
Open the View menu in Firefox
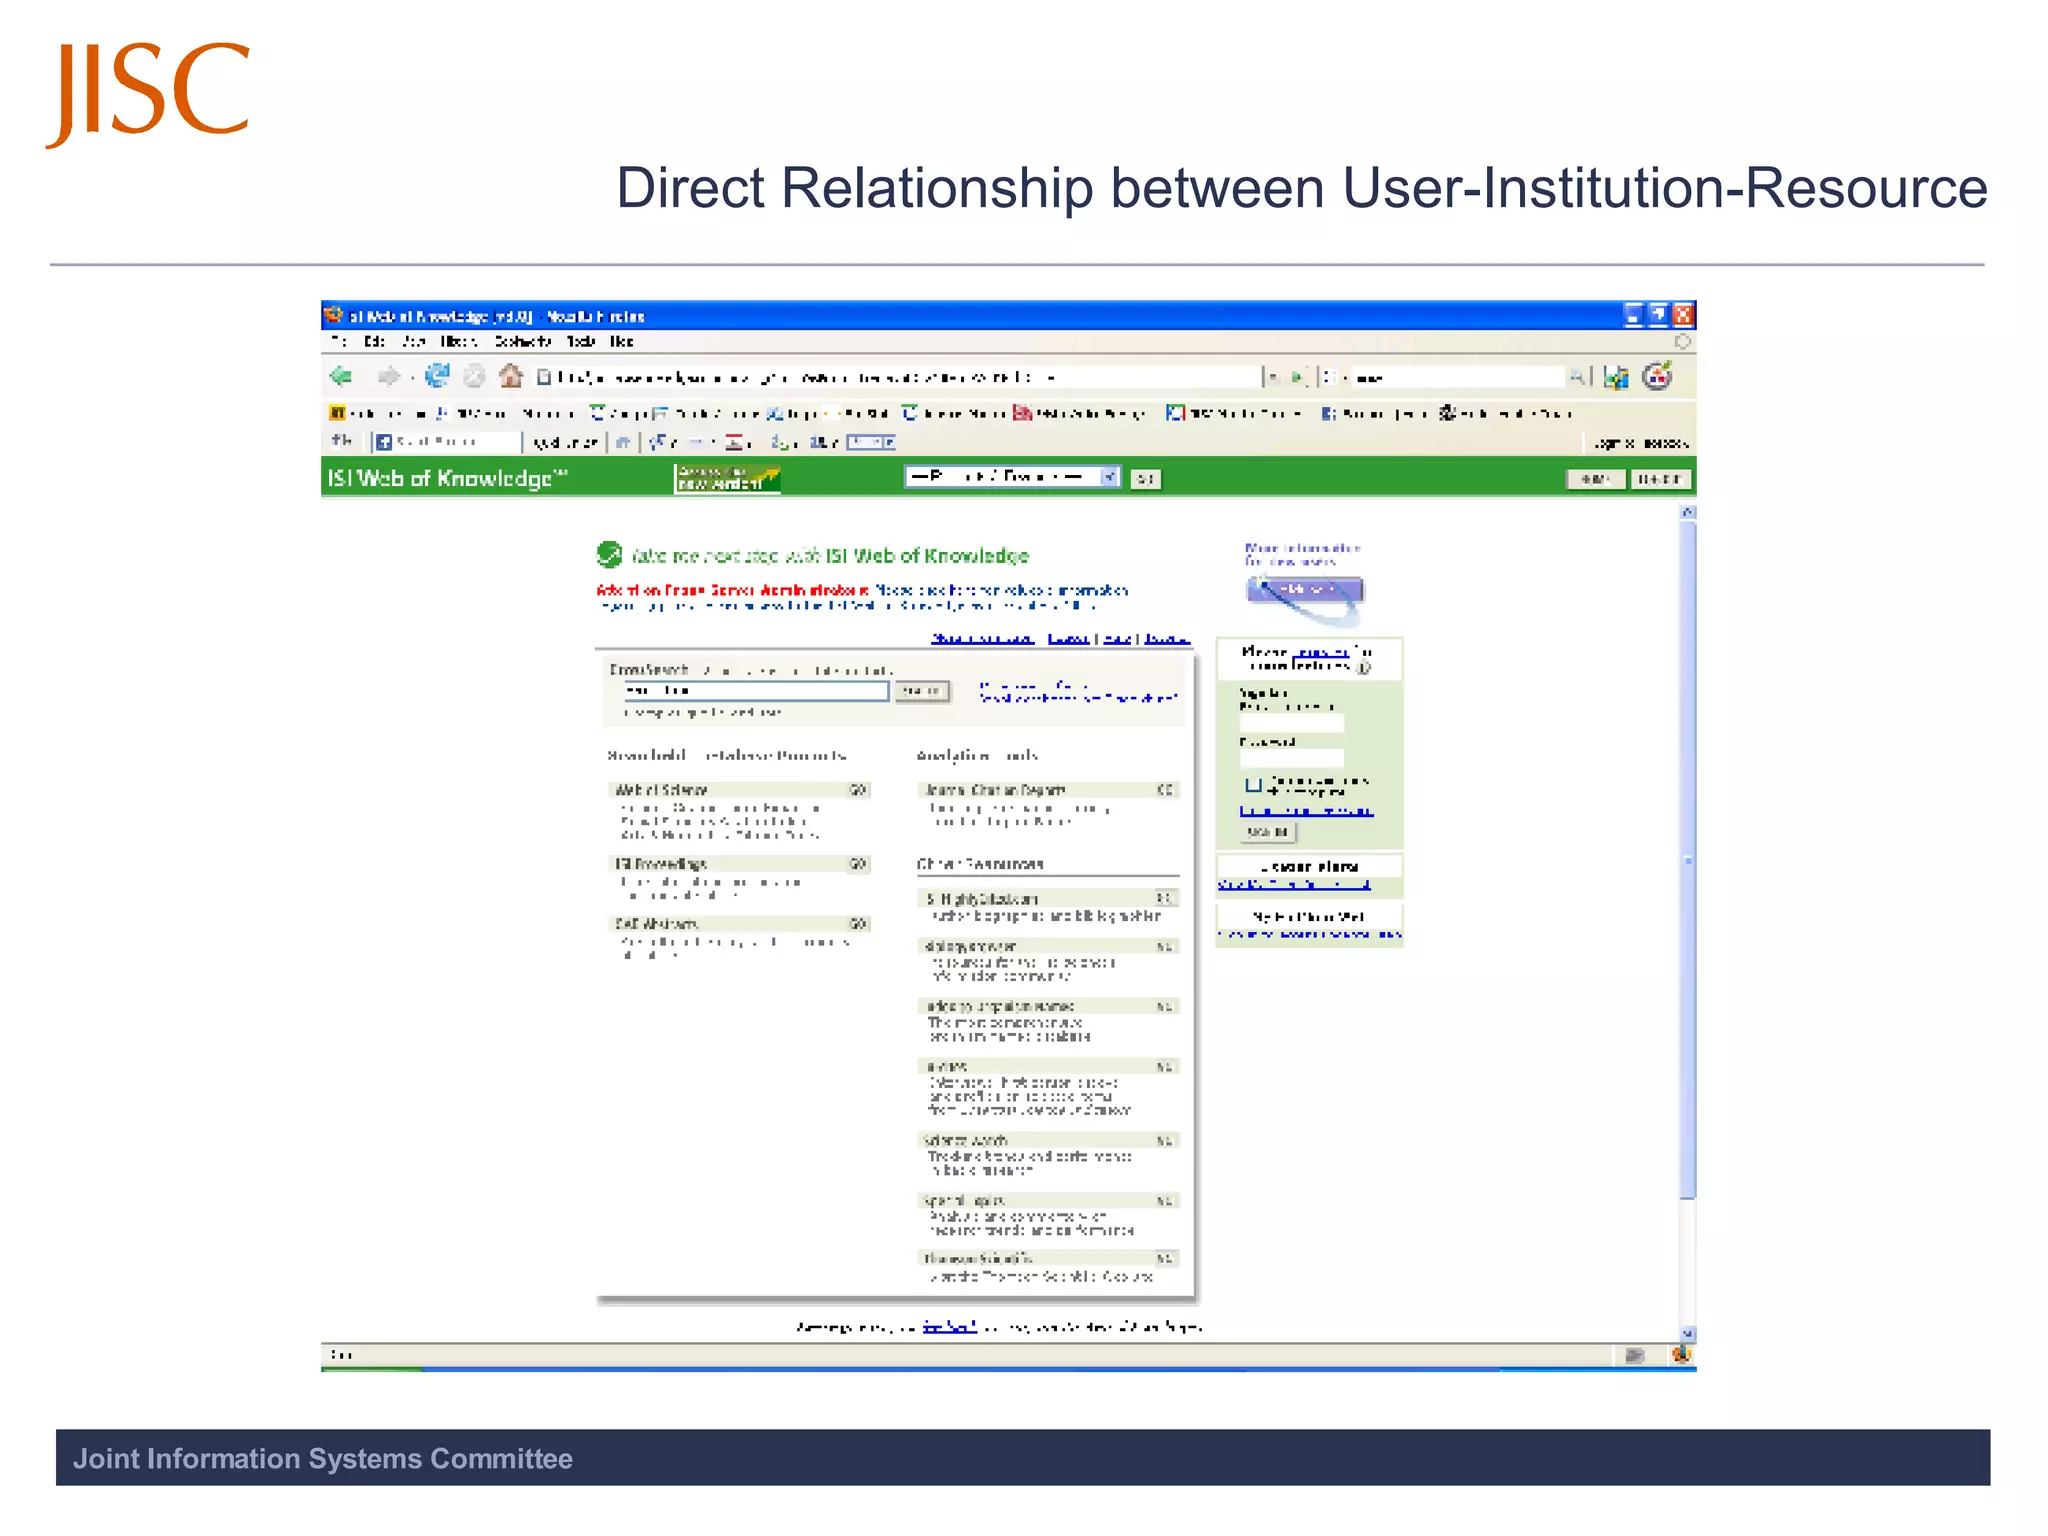(414, 341)
